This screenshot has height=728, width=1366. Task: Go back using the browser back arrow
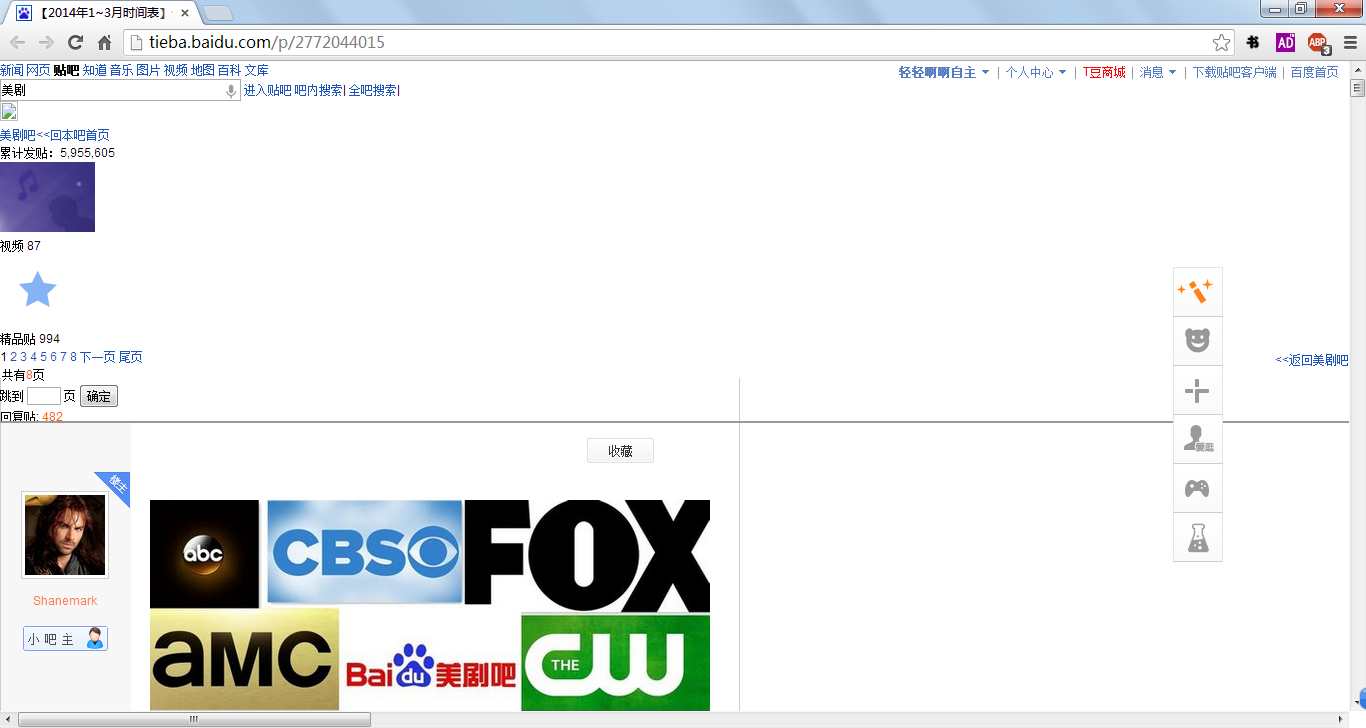(17, 42)
